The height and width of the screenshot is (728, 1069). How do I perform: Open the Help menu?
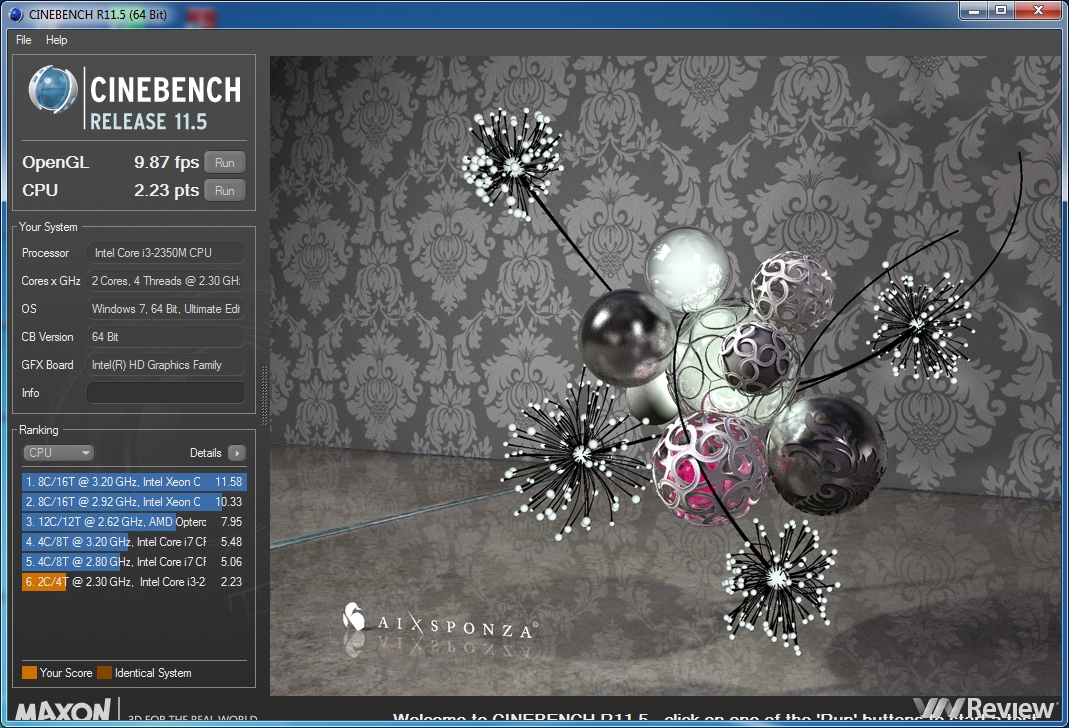(57, 40)
